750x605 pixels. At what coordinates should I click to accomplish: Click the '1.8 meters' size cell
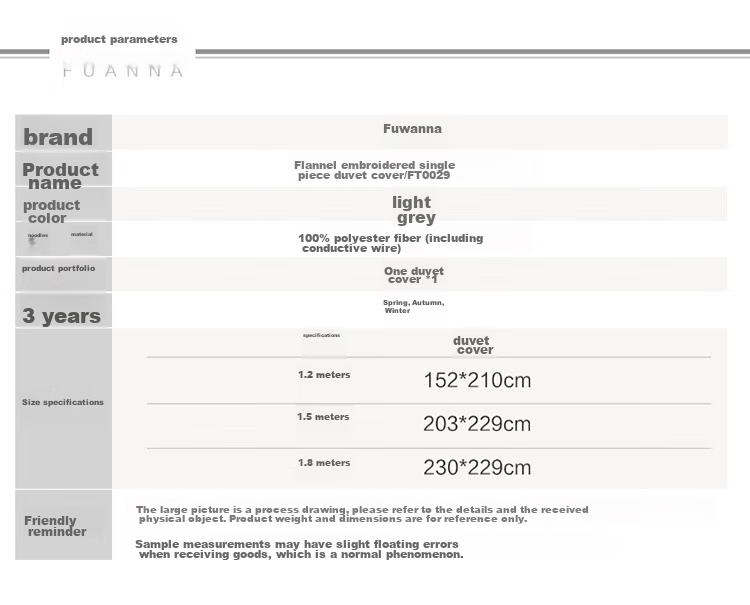pos(324,463)
